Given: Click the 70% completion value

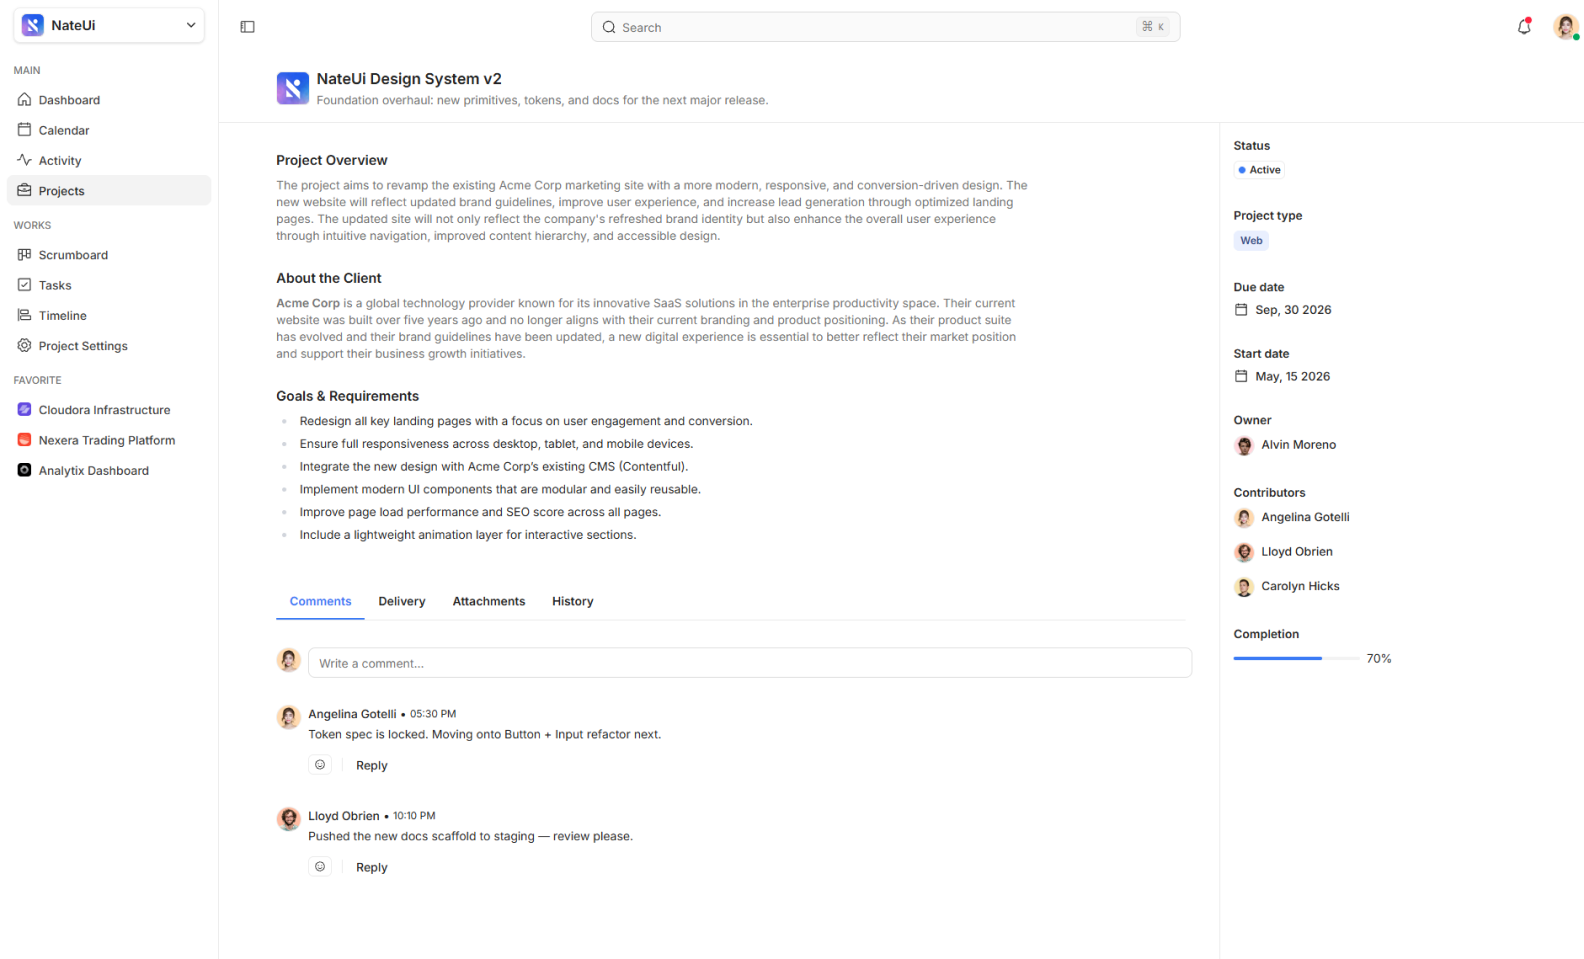Looking at the screenshot, I should [1379, 659].
